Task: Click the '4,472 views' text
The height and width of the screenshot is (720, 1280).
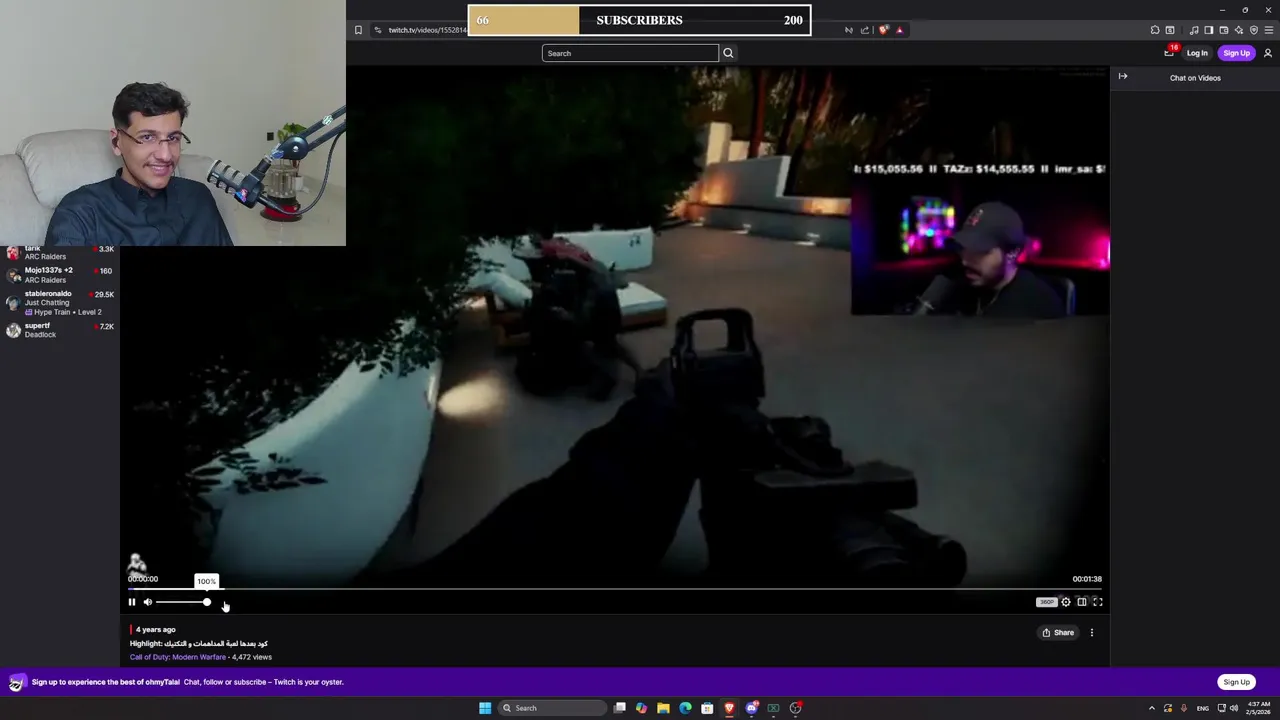Action: 251,657
